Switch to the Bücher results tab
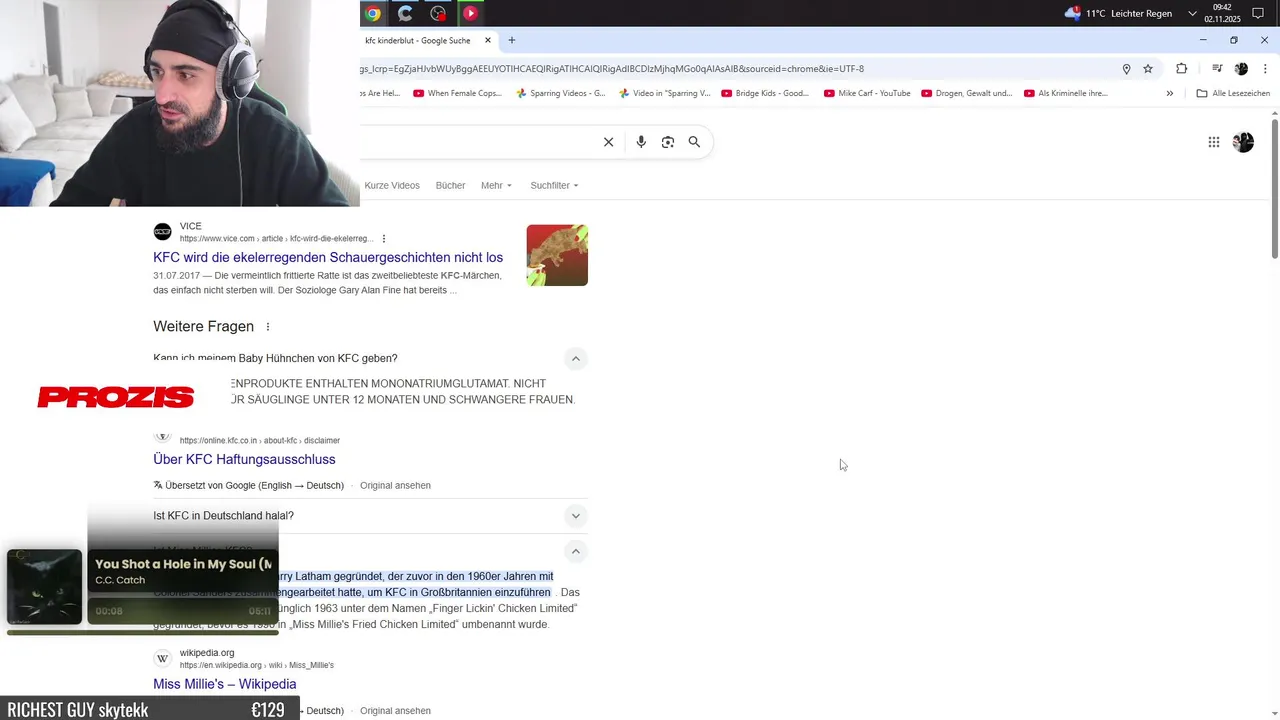This screenshot has height=720, width=1280. tap(450, 185)
